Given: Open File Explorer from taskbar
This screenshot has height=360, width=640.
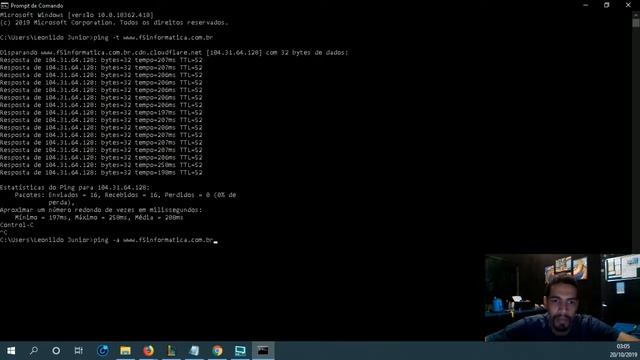Looking at the screenshot, I should 125,351.
